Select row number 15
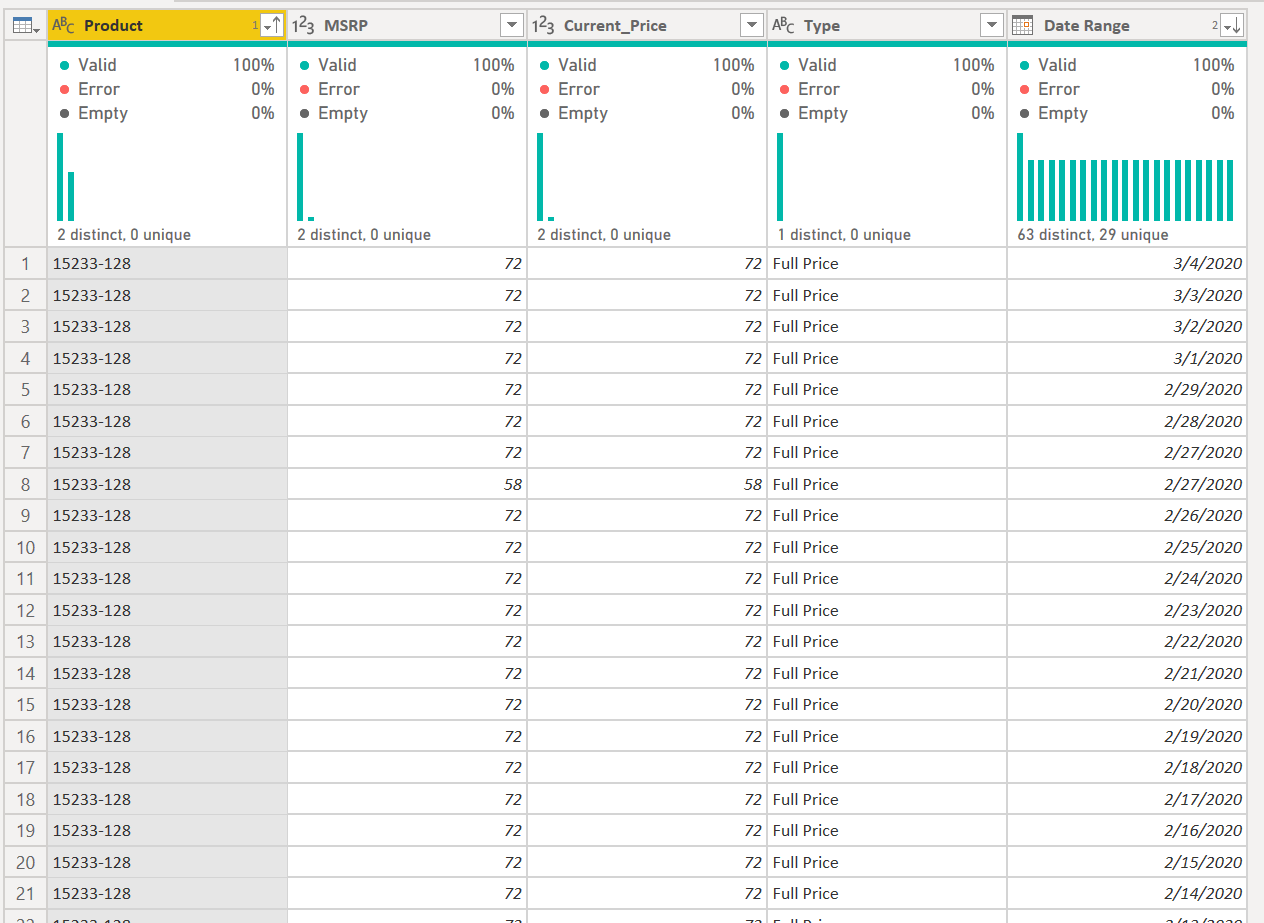The width and height of the screenshot is (1264, 923). [x=26, y=705]
